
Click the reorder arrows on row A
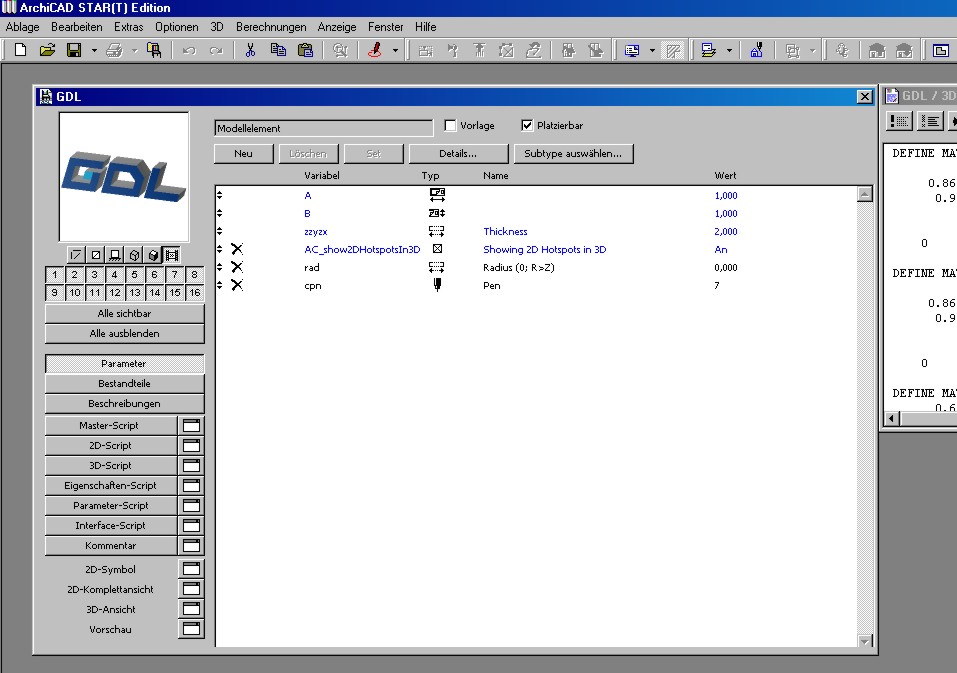[220, 195]
